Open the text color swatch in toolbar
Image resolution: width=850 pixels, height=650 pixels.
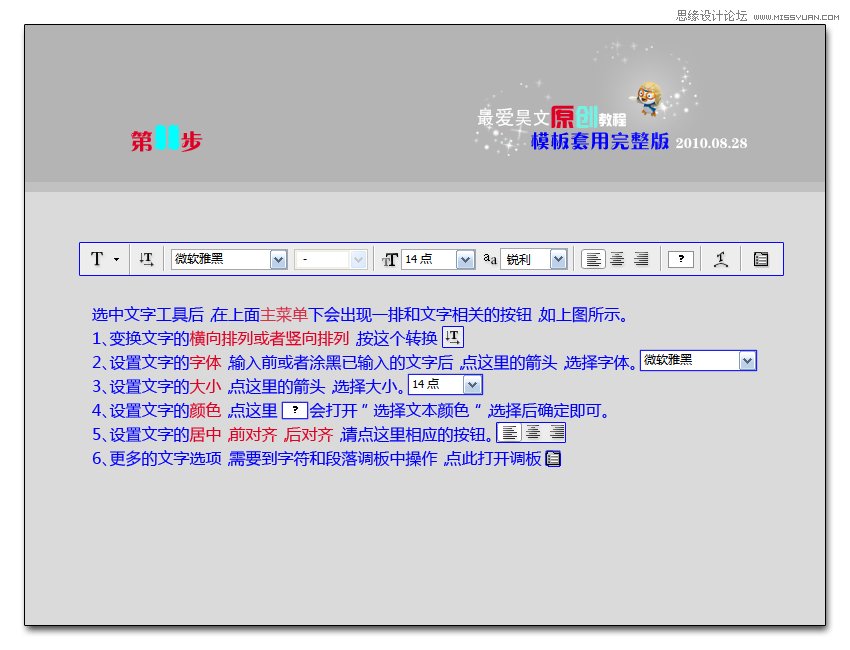[681, 260]
